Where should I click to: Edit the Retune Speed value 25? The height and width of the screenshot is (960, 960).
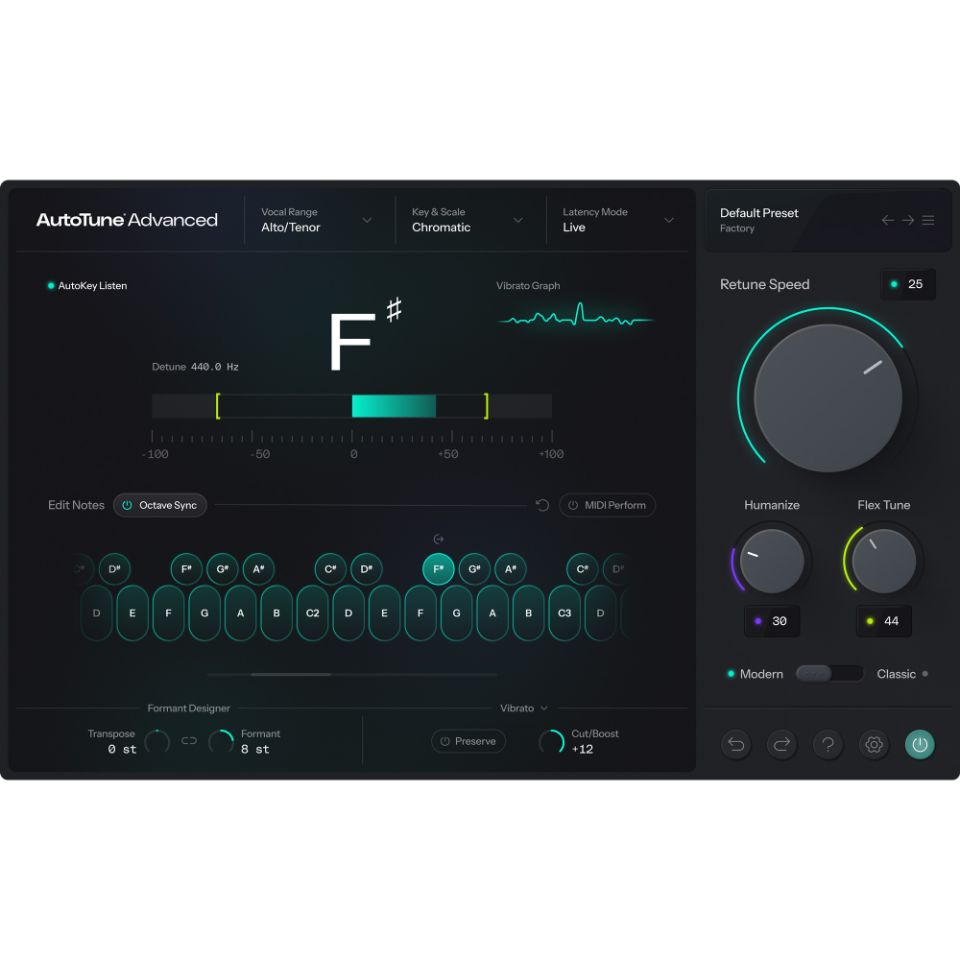(908, 284)
